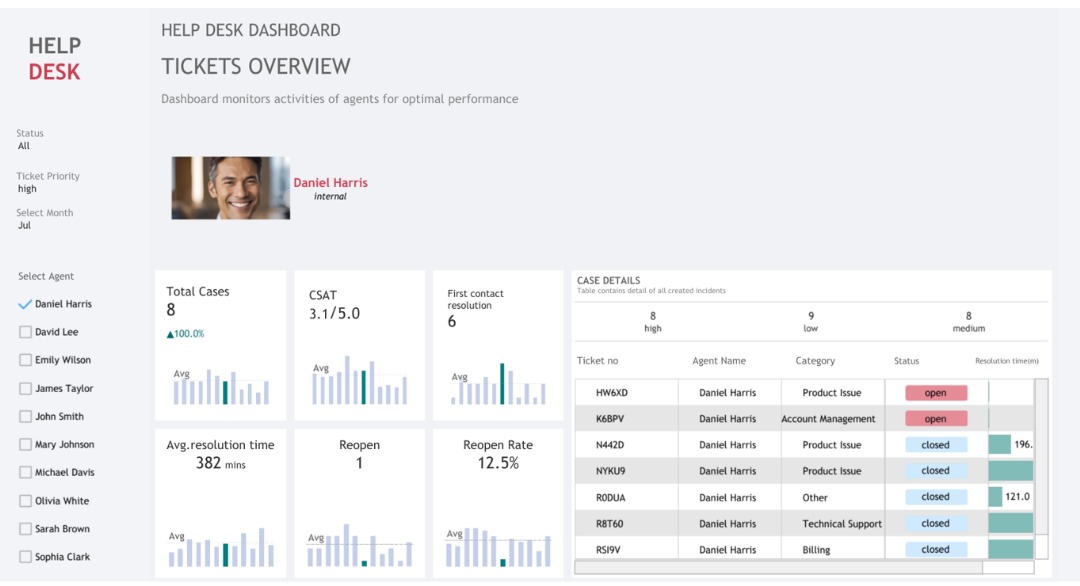
Task: Select Emily Wilson in agent list
Action: (25, 360)
